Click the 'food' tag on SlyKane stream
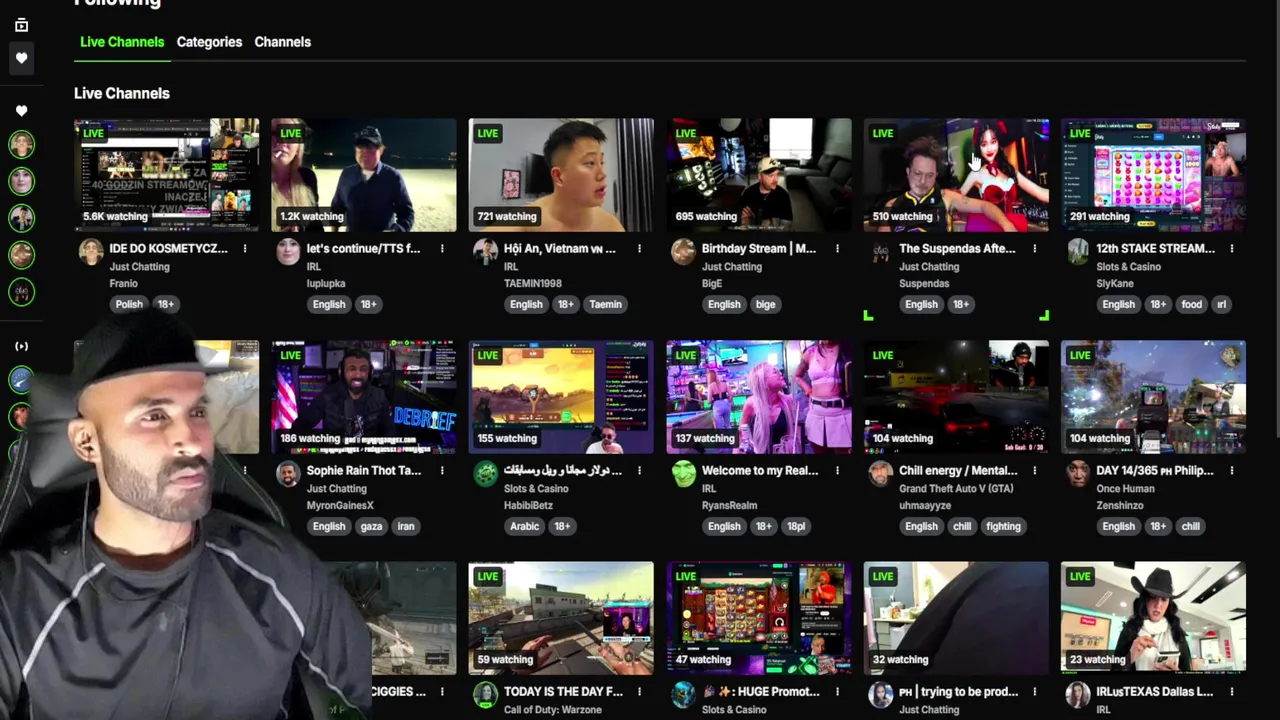Viewport: 1280px width, 720px height. click(1191, 304)
